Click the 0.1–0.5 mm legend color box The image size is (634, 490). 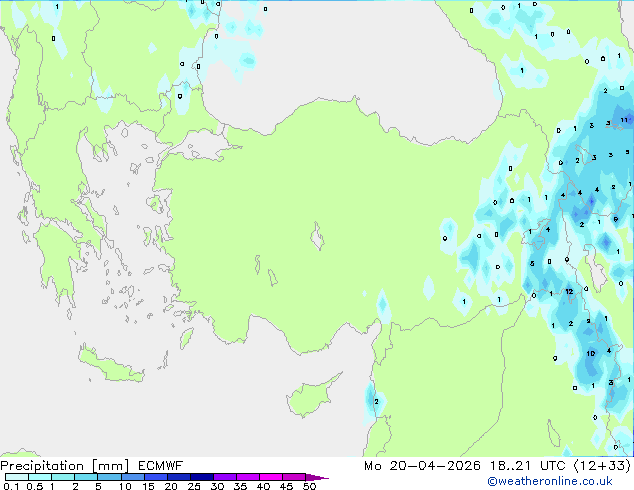click(17, 477)
